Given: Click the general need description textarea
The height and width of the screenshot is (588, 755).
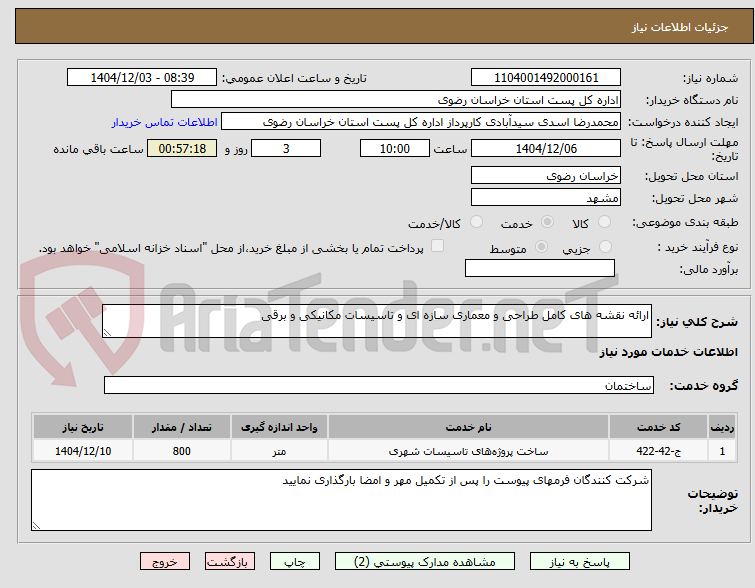Looking at the screenshot, I should (x=377, y=321).
